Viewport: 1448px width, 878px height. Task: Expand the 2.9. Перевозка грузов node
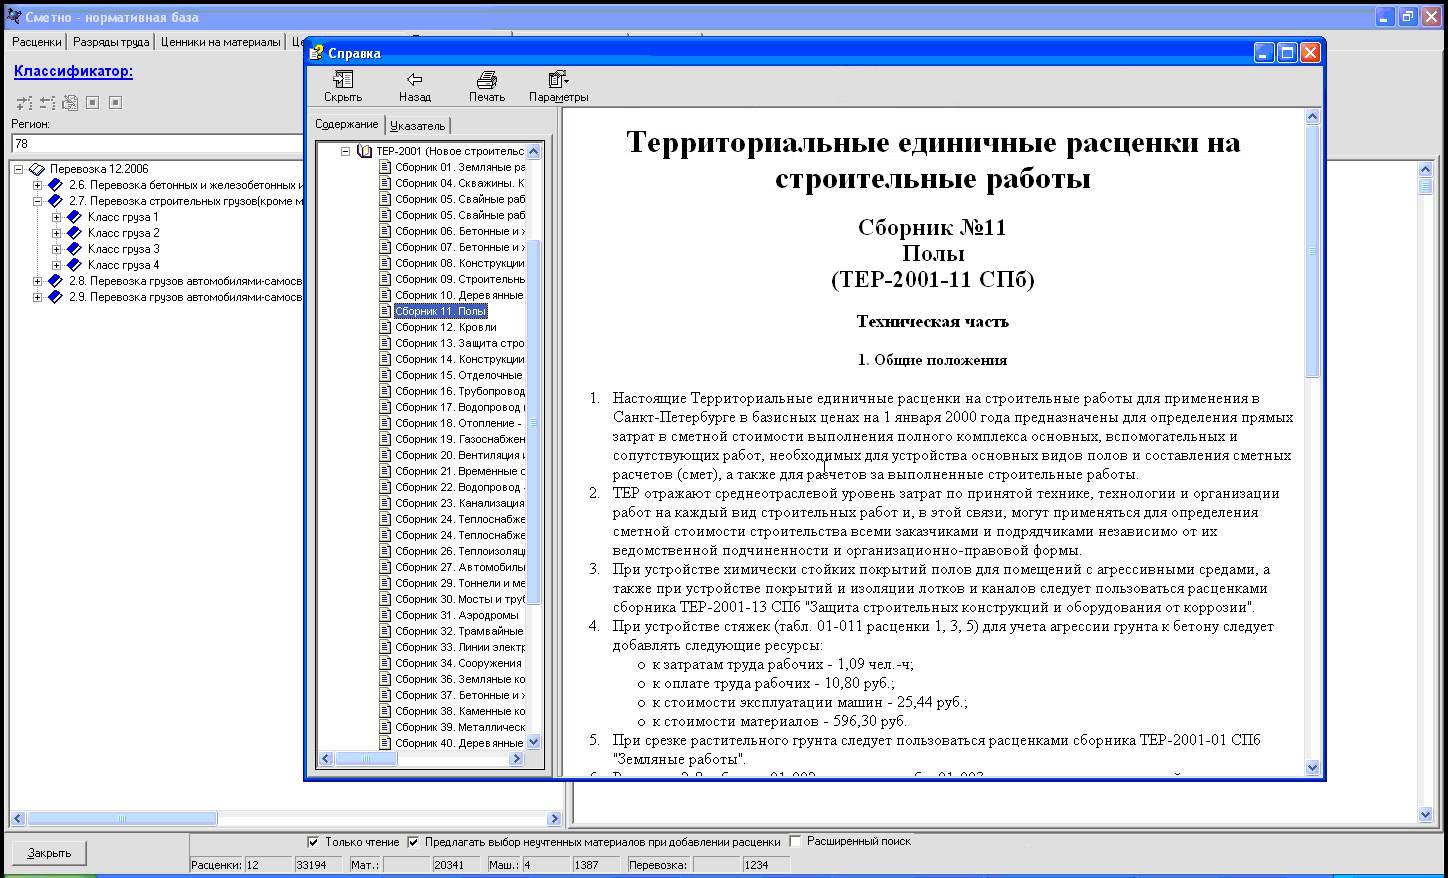(x=37, y=297)
